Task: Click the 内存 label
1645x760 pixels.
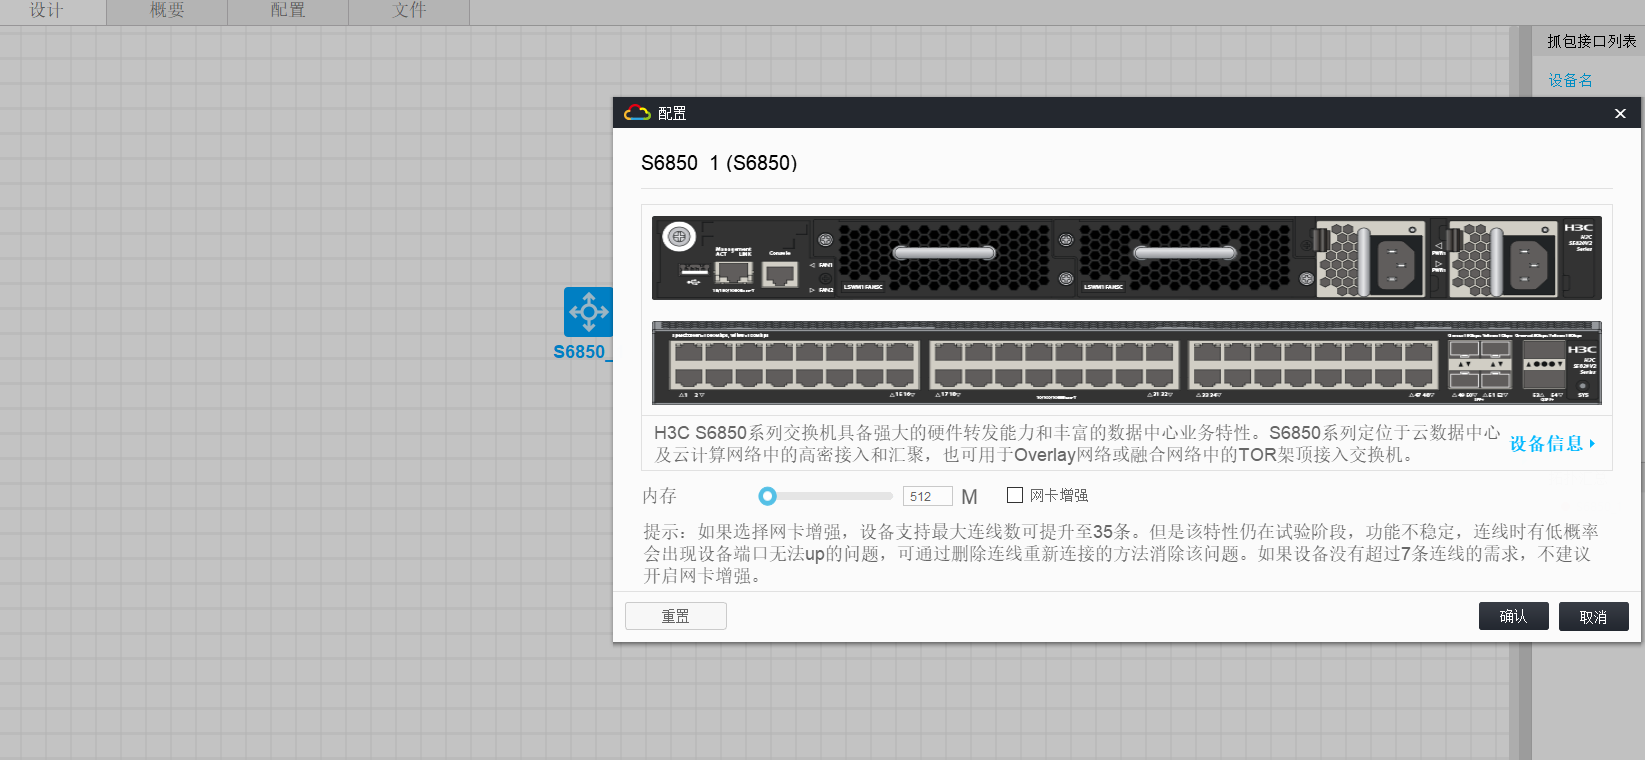Action: tap(659, 496)
